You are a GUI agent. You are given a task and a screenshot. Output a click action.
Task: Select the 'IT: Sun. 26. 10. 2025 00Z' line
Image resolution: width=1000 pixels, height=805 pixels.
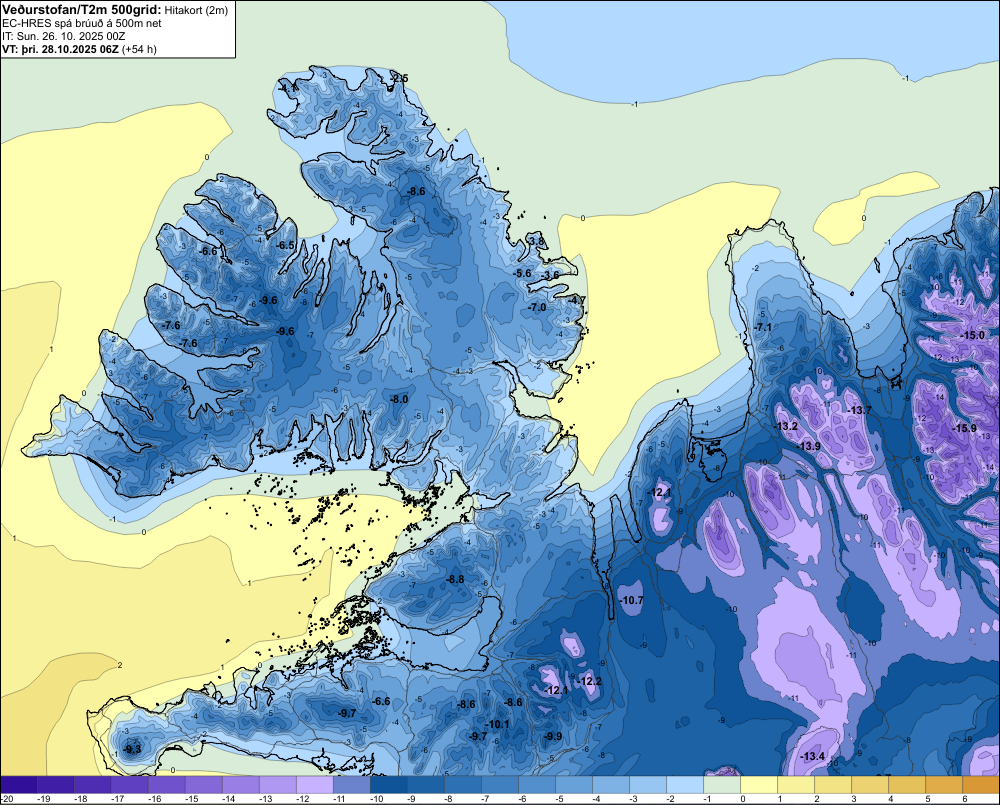64,36
